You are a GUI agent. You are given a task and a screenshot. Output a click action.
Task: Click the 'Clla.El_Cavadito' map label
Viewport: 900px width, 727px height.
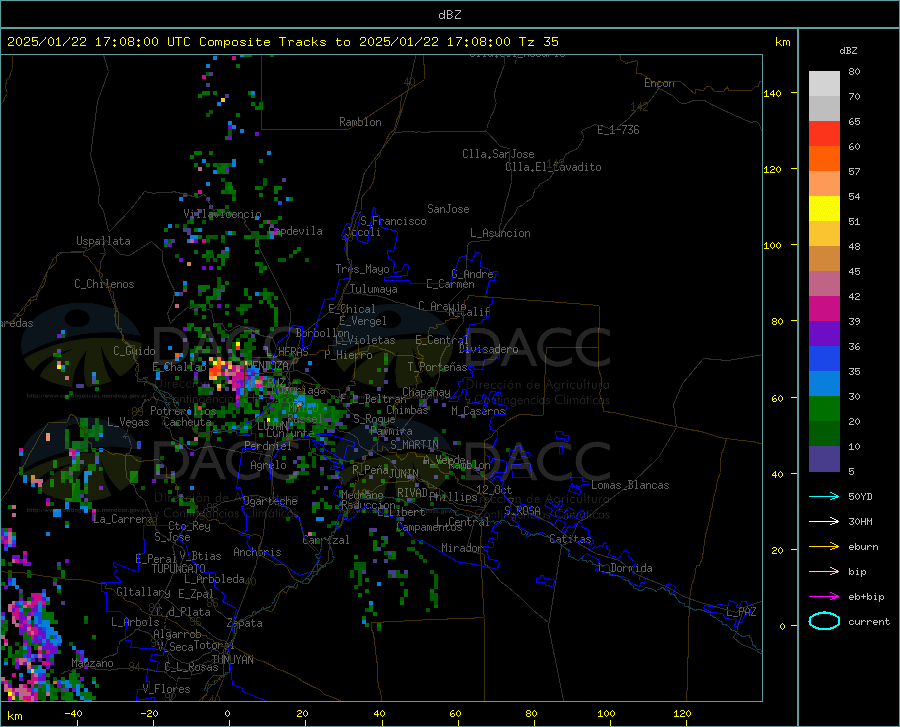[x=553, y=167]
